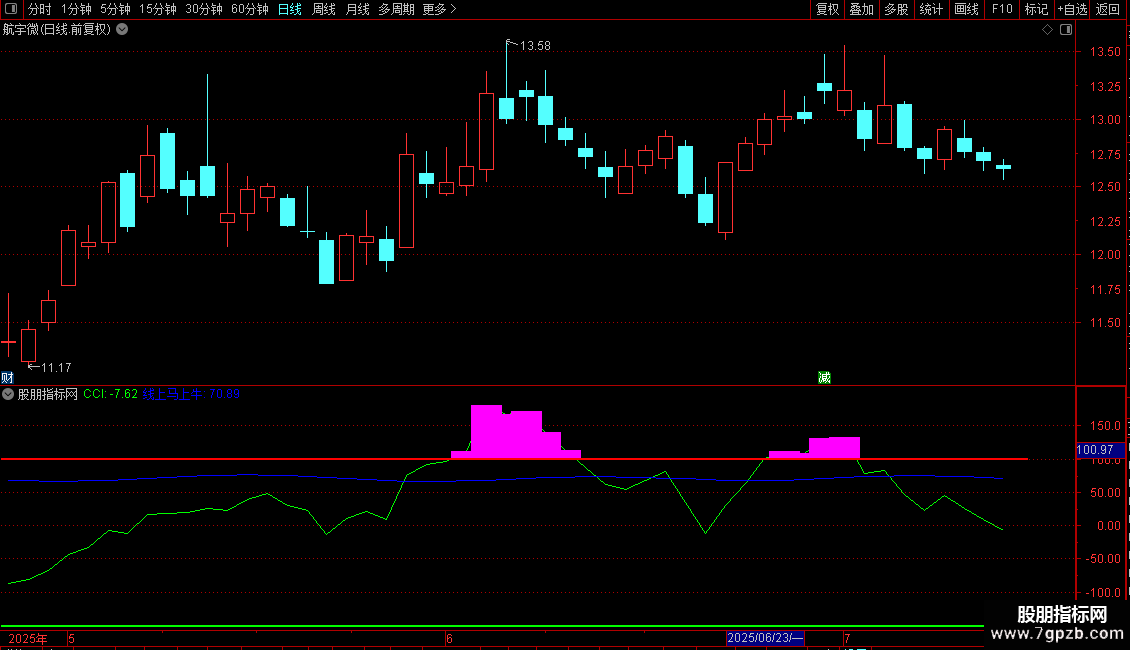The height and width of the screenshot is (650, 1130).
Task: Click the CCI: -7.62 indicator value
Action: tap(110, 394)
